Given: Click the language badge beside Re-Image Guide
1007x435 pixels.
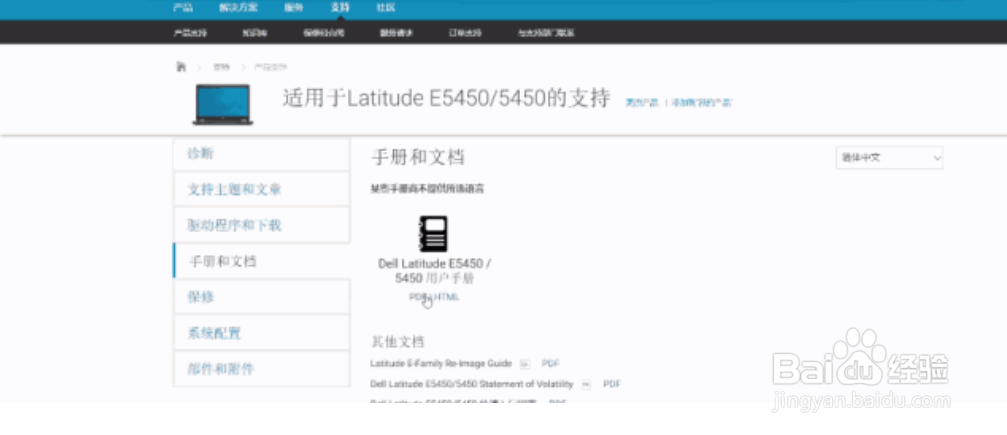Looking at the screenshot, I should pyautogui.click(x=525, y=364).
